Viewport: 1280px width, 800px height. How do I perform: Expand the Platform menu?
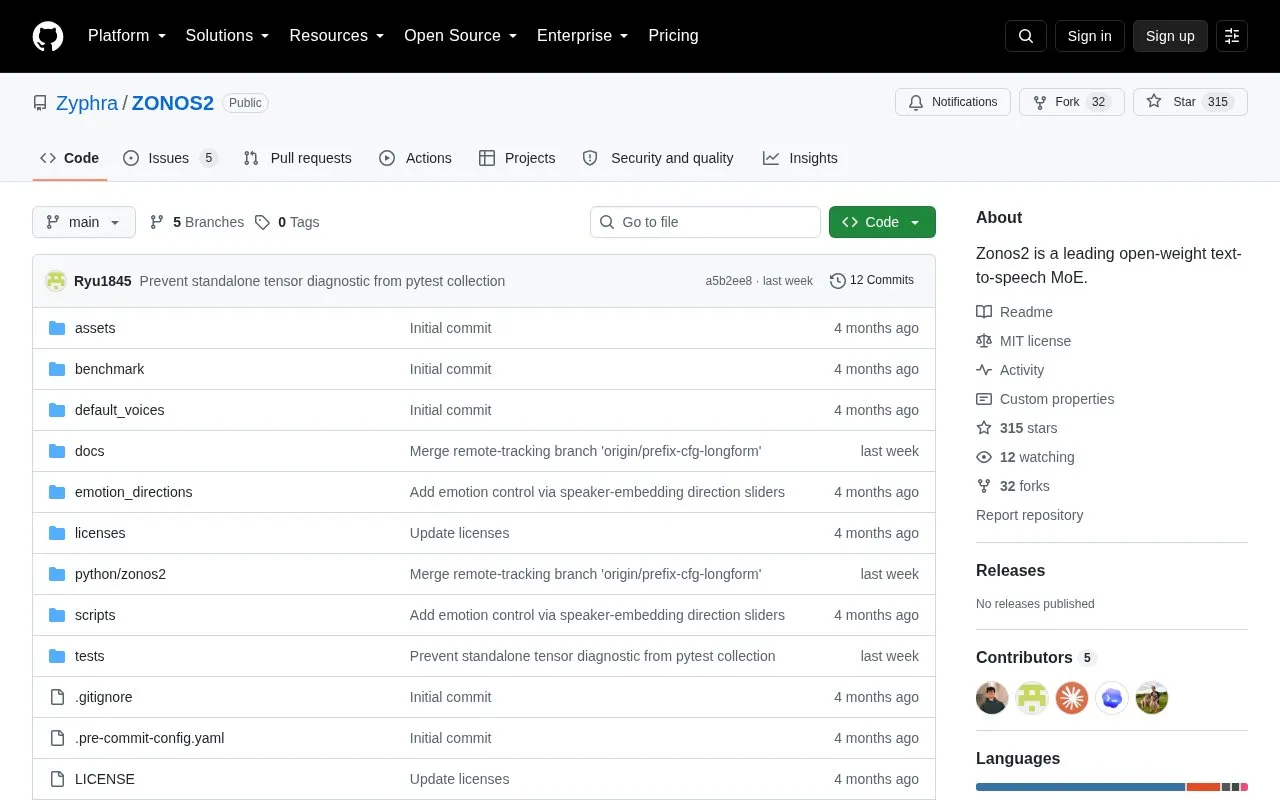[x=127, y=36]
